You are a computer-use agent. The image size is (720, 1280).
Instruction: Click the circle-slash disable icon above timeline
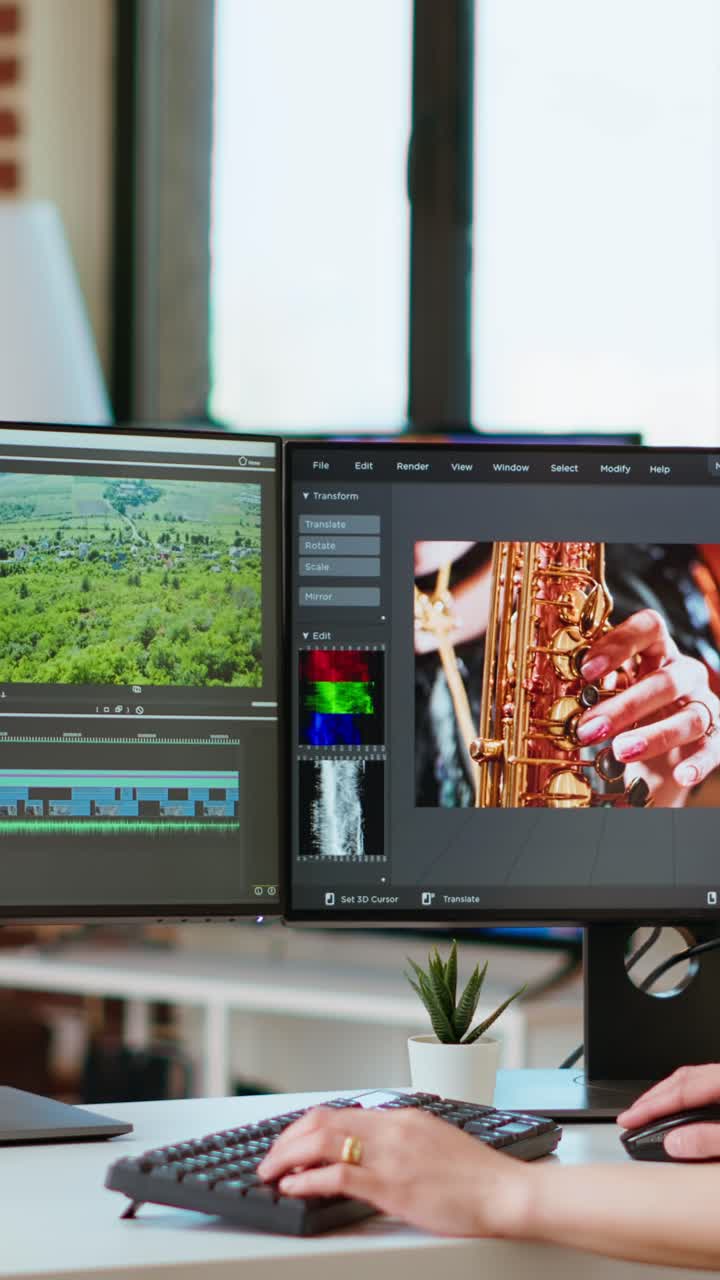tap(139, 710)
